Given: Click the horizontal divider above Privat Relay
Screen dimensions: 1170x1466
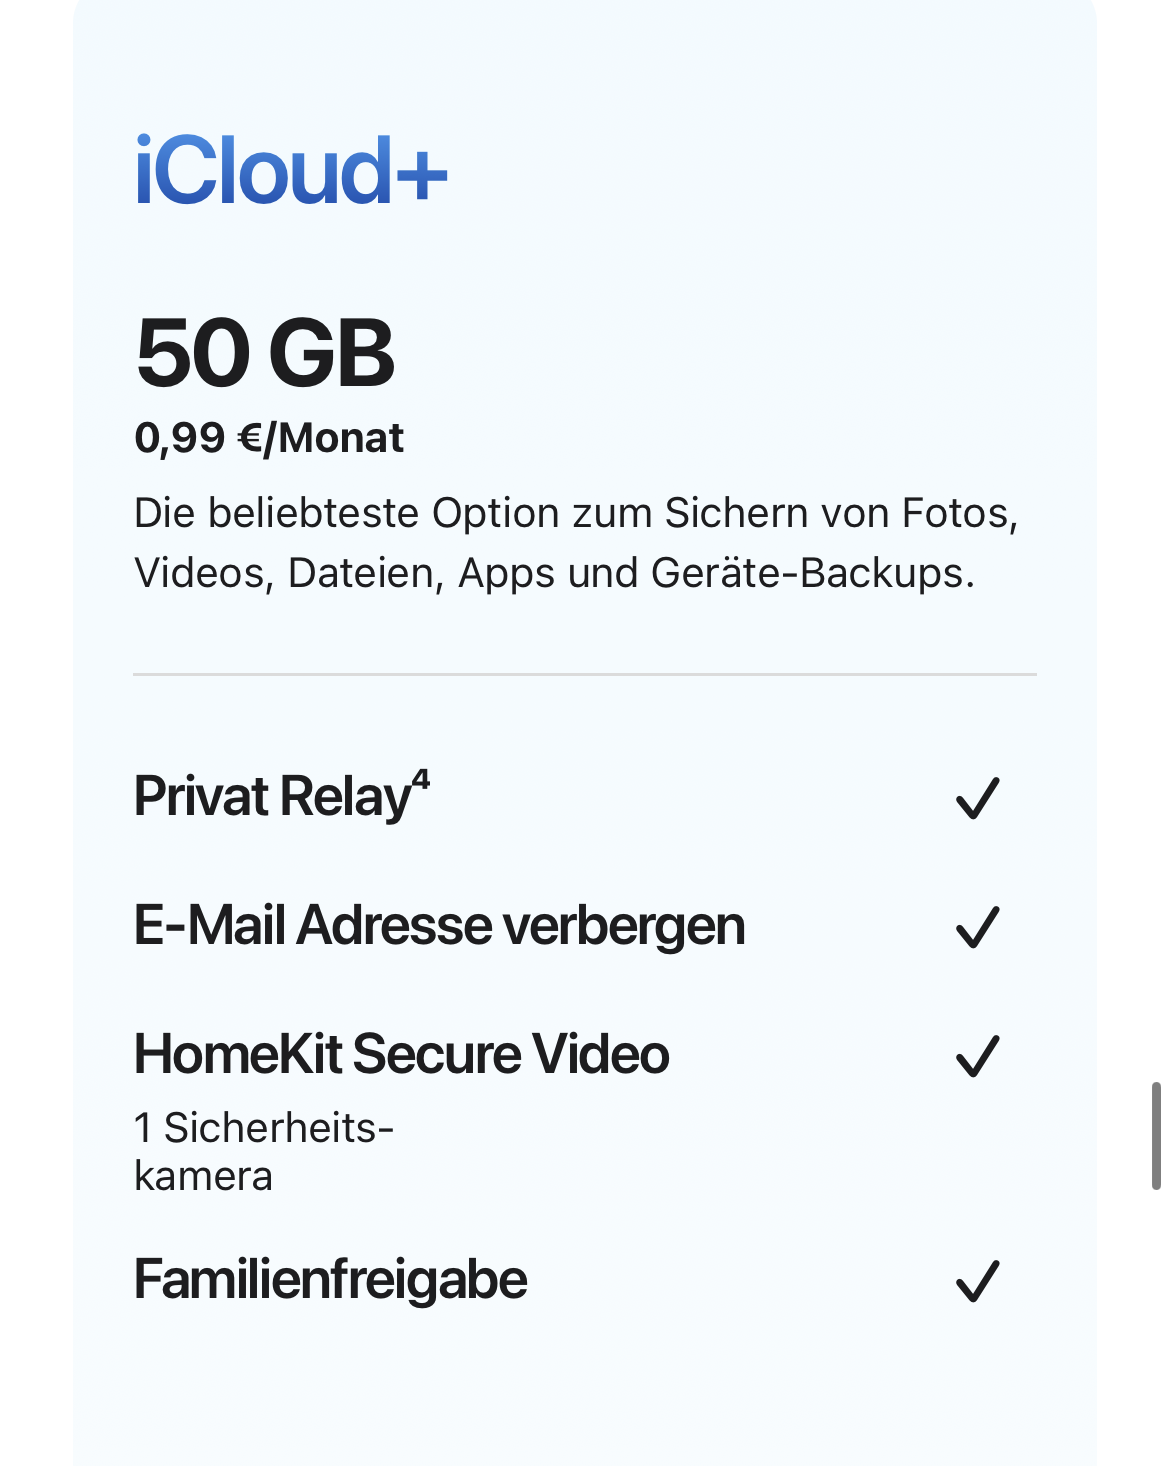Looking at the screenshot, I should tap(585, 675).
